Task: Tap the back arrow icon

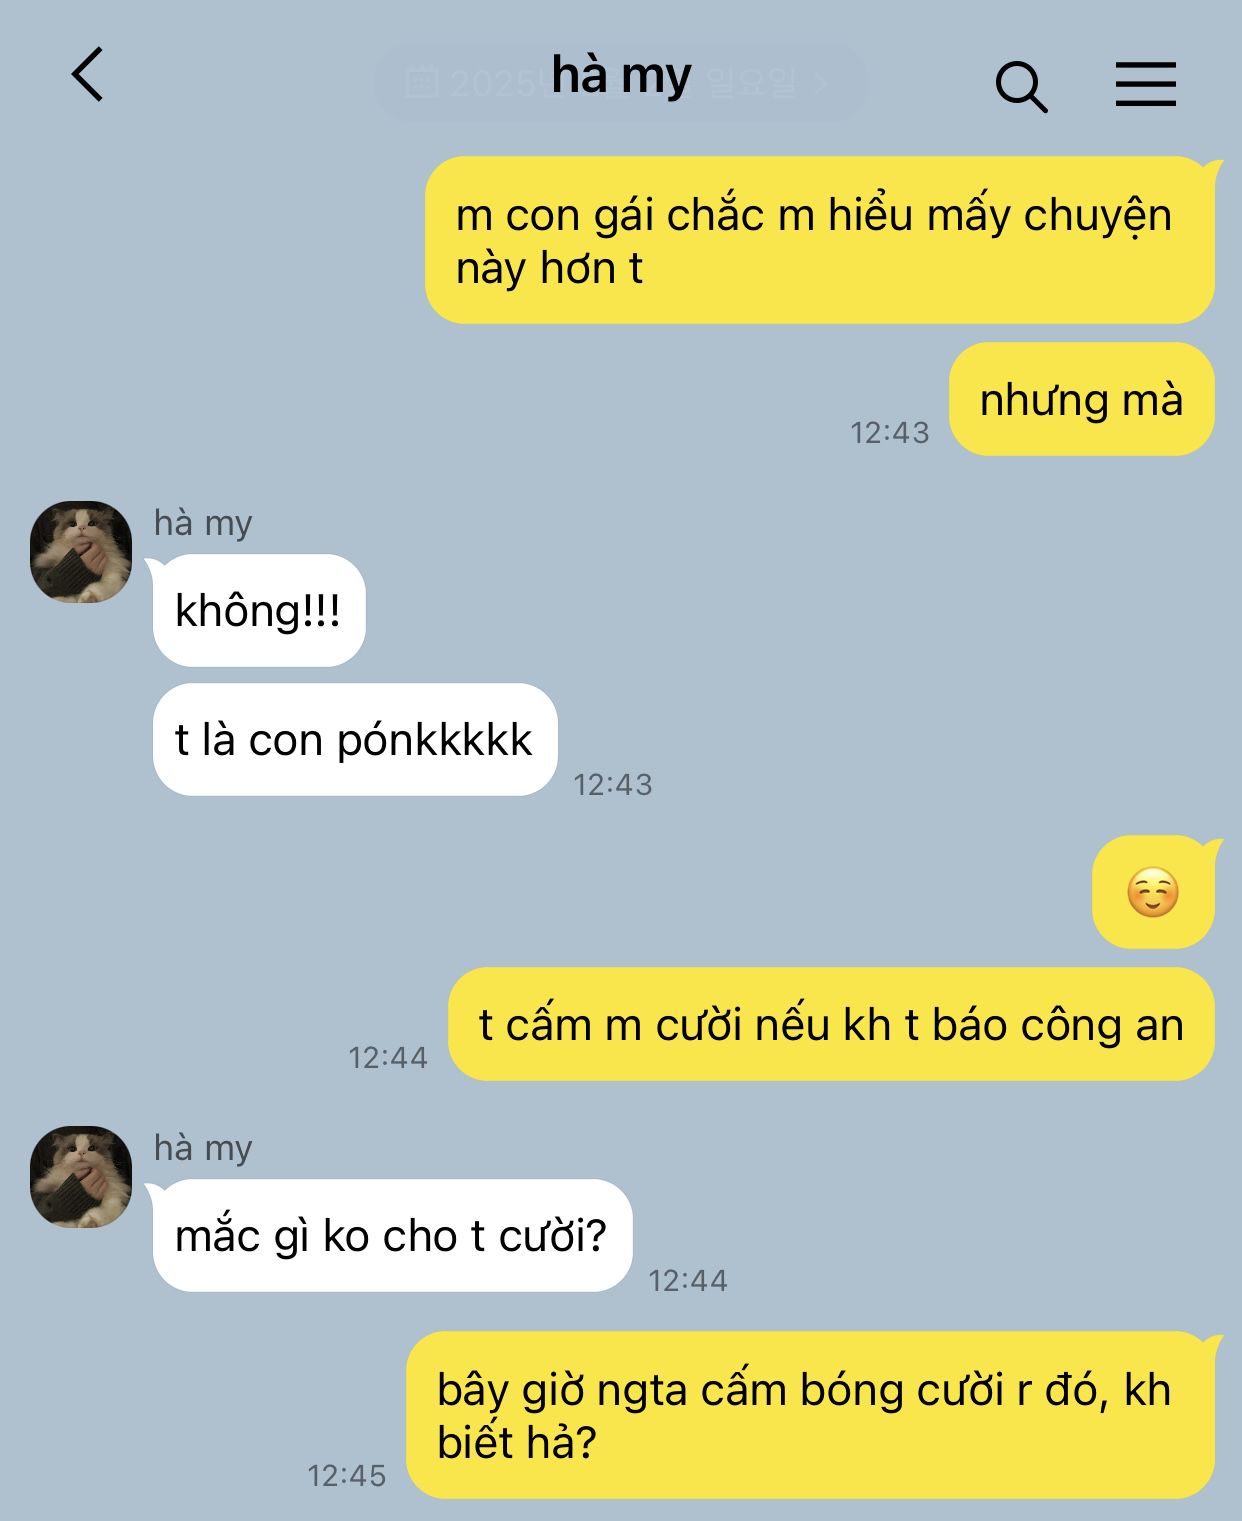Action: click(x=88, y=74)
